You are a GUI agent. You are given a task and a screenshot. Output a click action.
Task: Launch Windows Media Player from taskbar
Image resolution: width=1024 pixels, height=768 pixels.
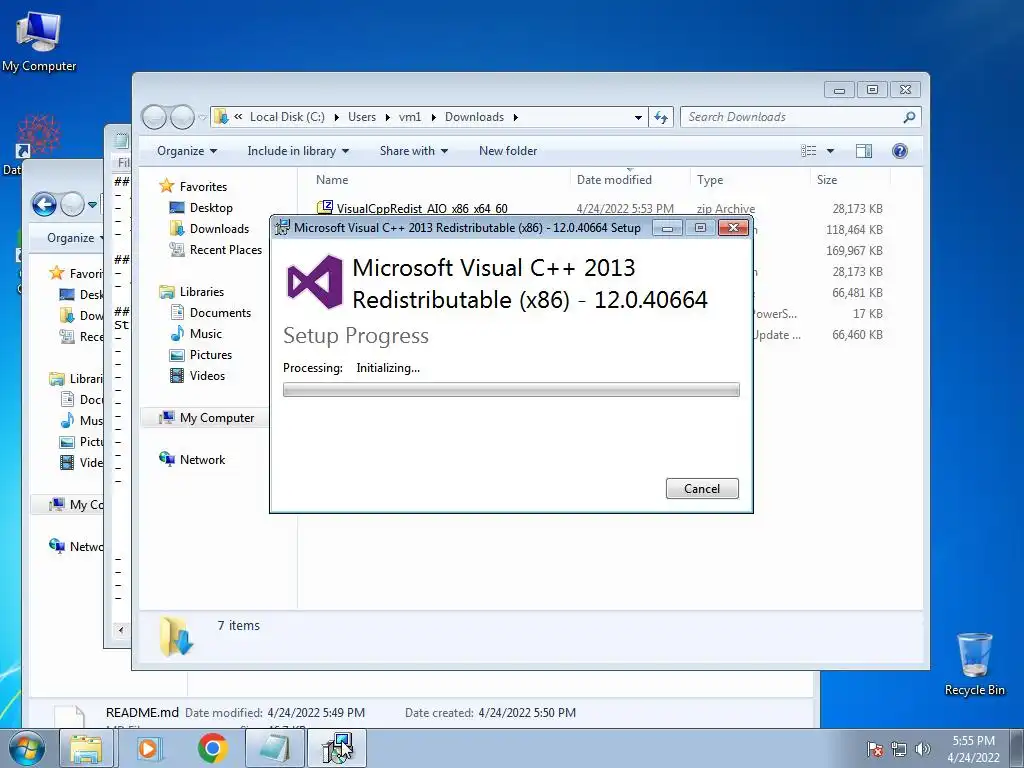coord(149,748)
